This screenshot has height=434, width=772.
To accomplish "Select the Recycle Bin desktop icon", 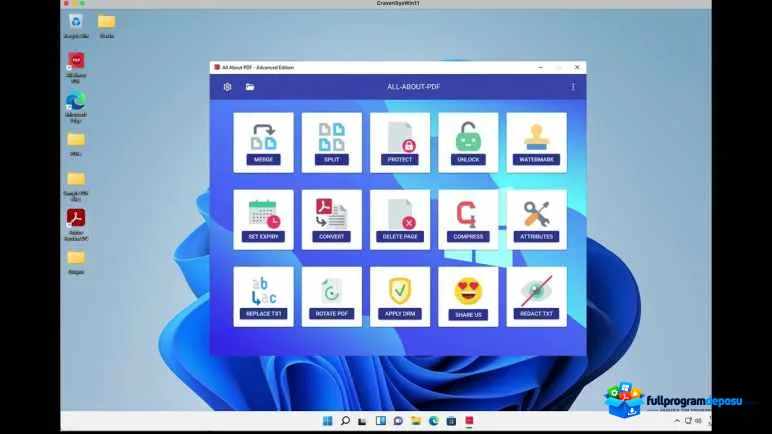I will 76,26.
